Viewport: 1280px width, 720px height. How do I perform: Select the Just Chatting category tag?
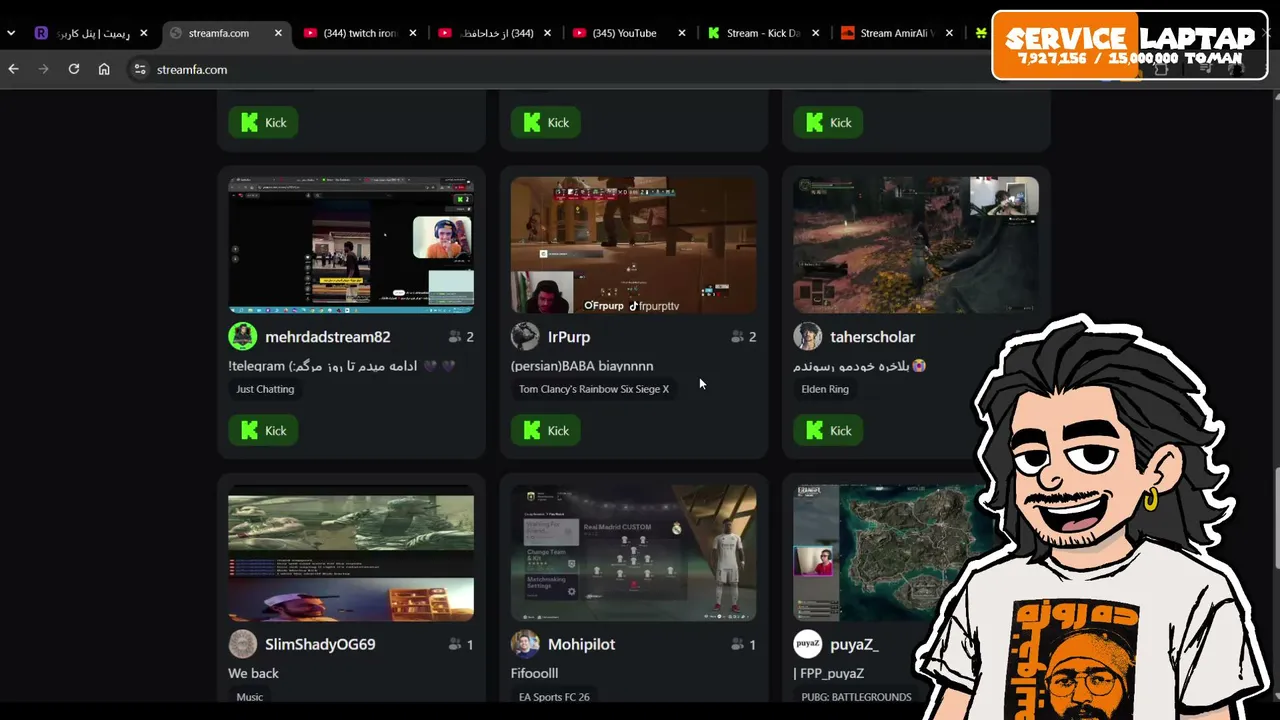pos(265,389)
